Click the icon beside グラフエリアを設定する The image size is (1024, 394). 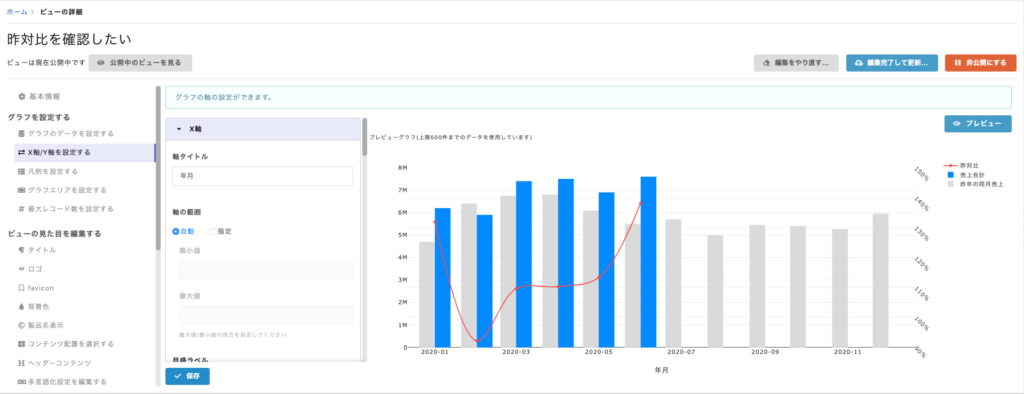[x=22, y=190]
